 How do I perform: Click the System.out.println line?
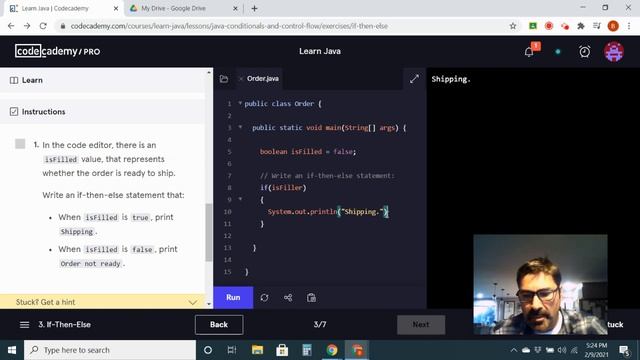(x=328, y=212)
